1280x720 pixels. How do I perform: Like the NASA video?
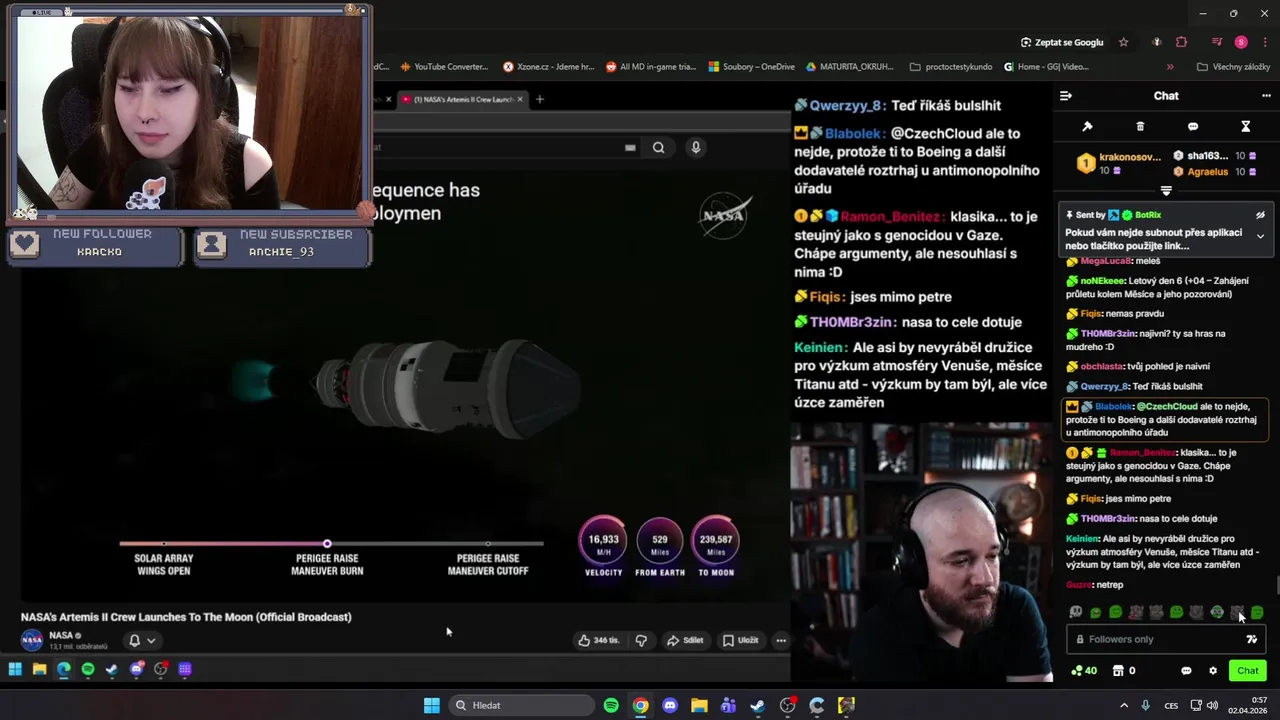[598, 640]
